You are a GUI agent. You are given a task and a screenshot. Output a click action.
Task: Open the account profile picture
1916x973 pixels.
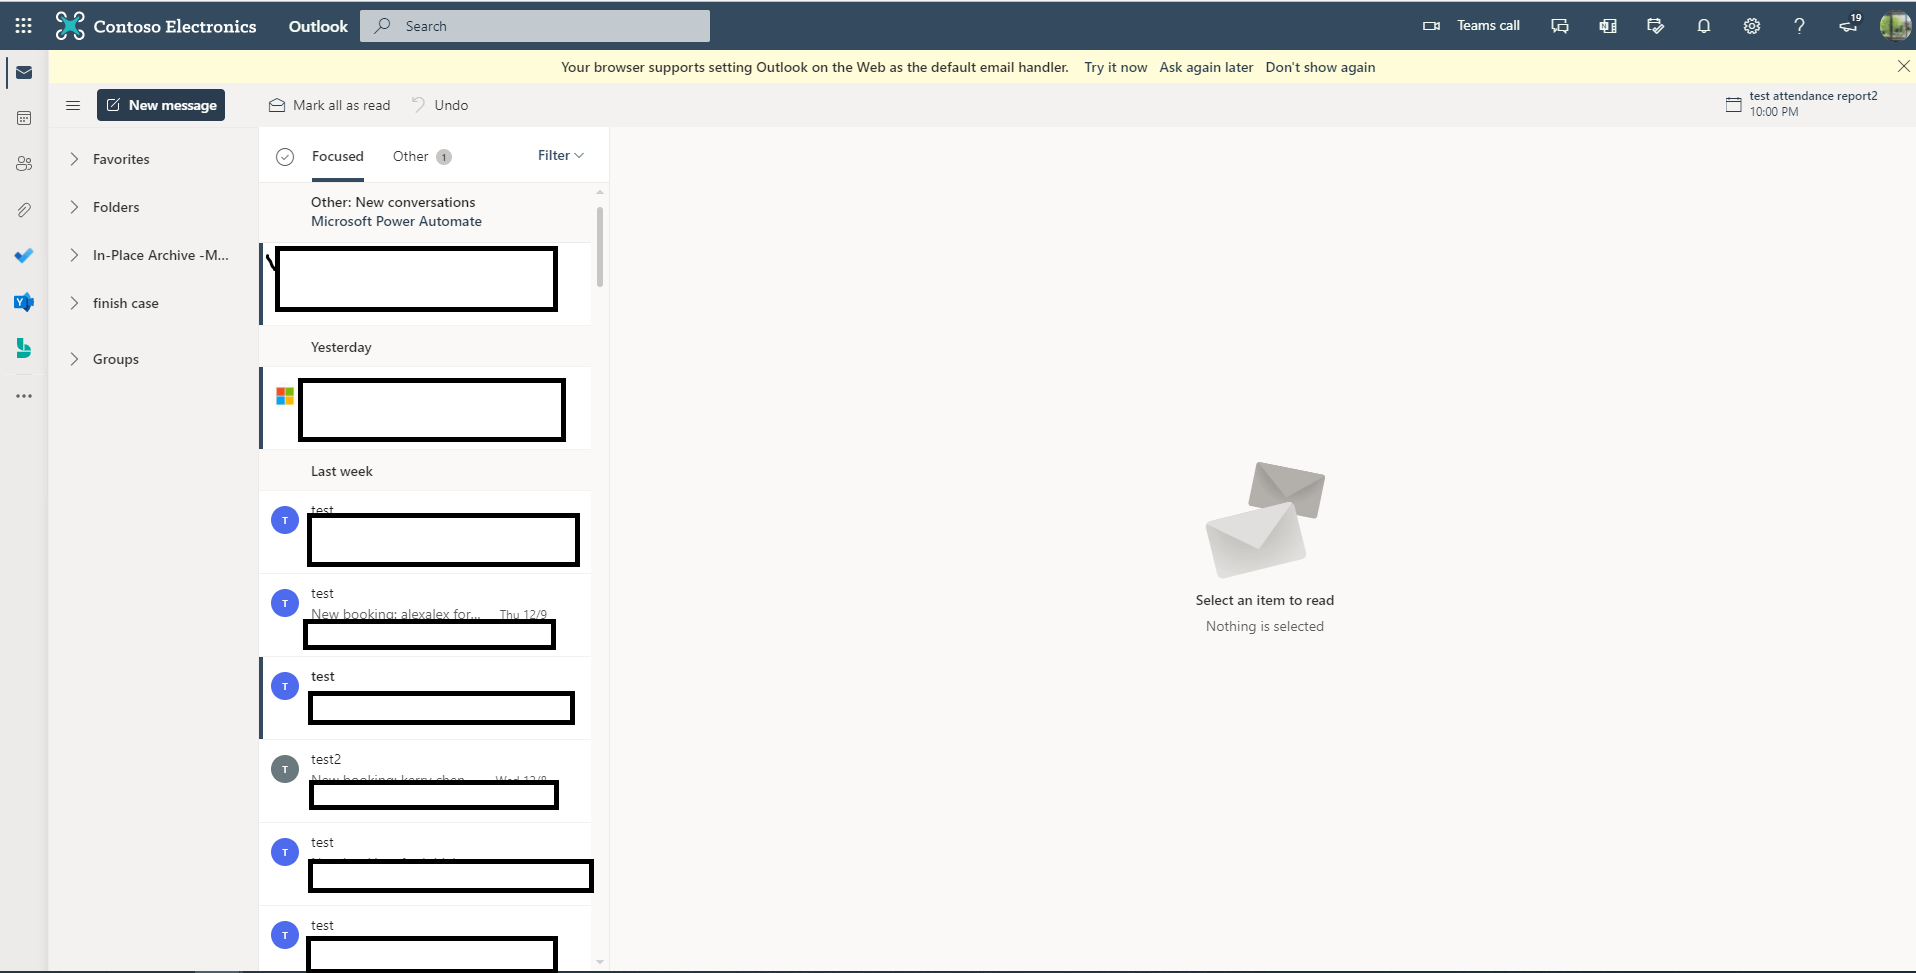point(1895,26)
